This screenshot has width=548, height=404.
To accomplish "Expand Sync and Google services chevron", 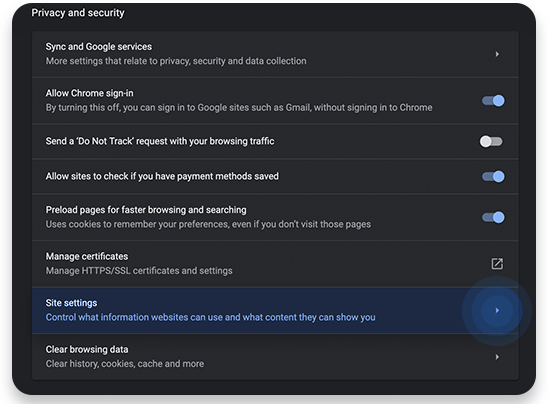I will tap(497, 54).
